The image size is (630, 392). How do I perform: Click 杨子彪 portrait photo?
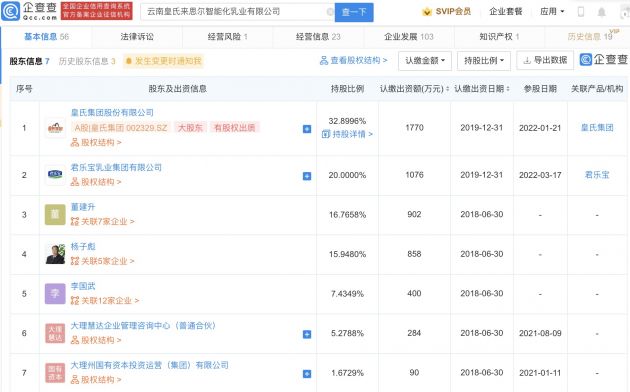[x=55, y=254]
